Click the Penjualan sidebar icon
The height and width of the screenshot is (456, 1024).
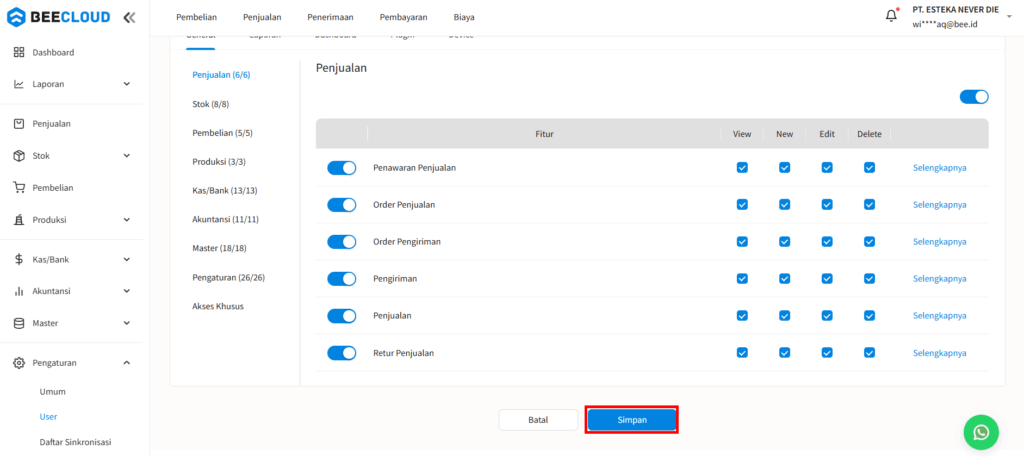tap(19, 124)
